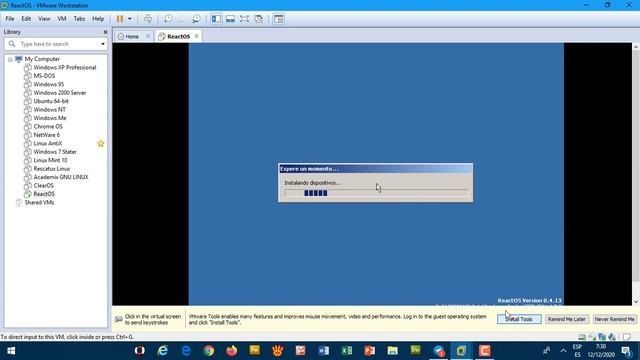Click Send Ctrl+Alt+Del toolbar icon
The width and height of the screenshot is (640, 360).
148,19
